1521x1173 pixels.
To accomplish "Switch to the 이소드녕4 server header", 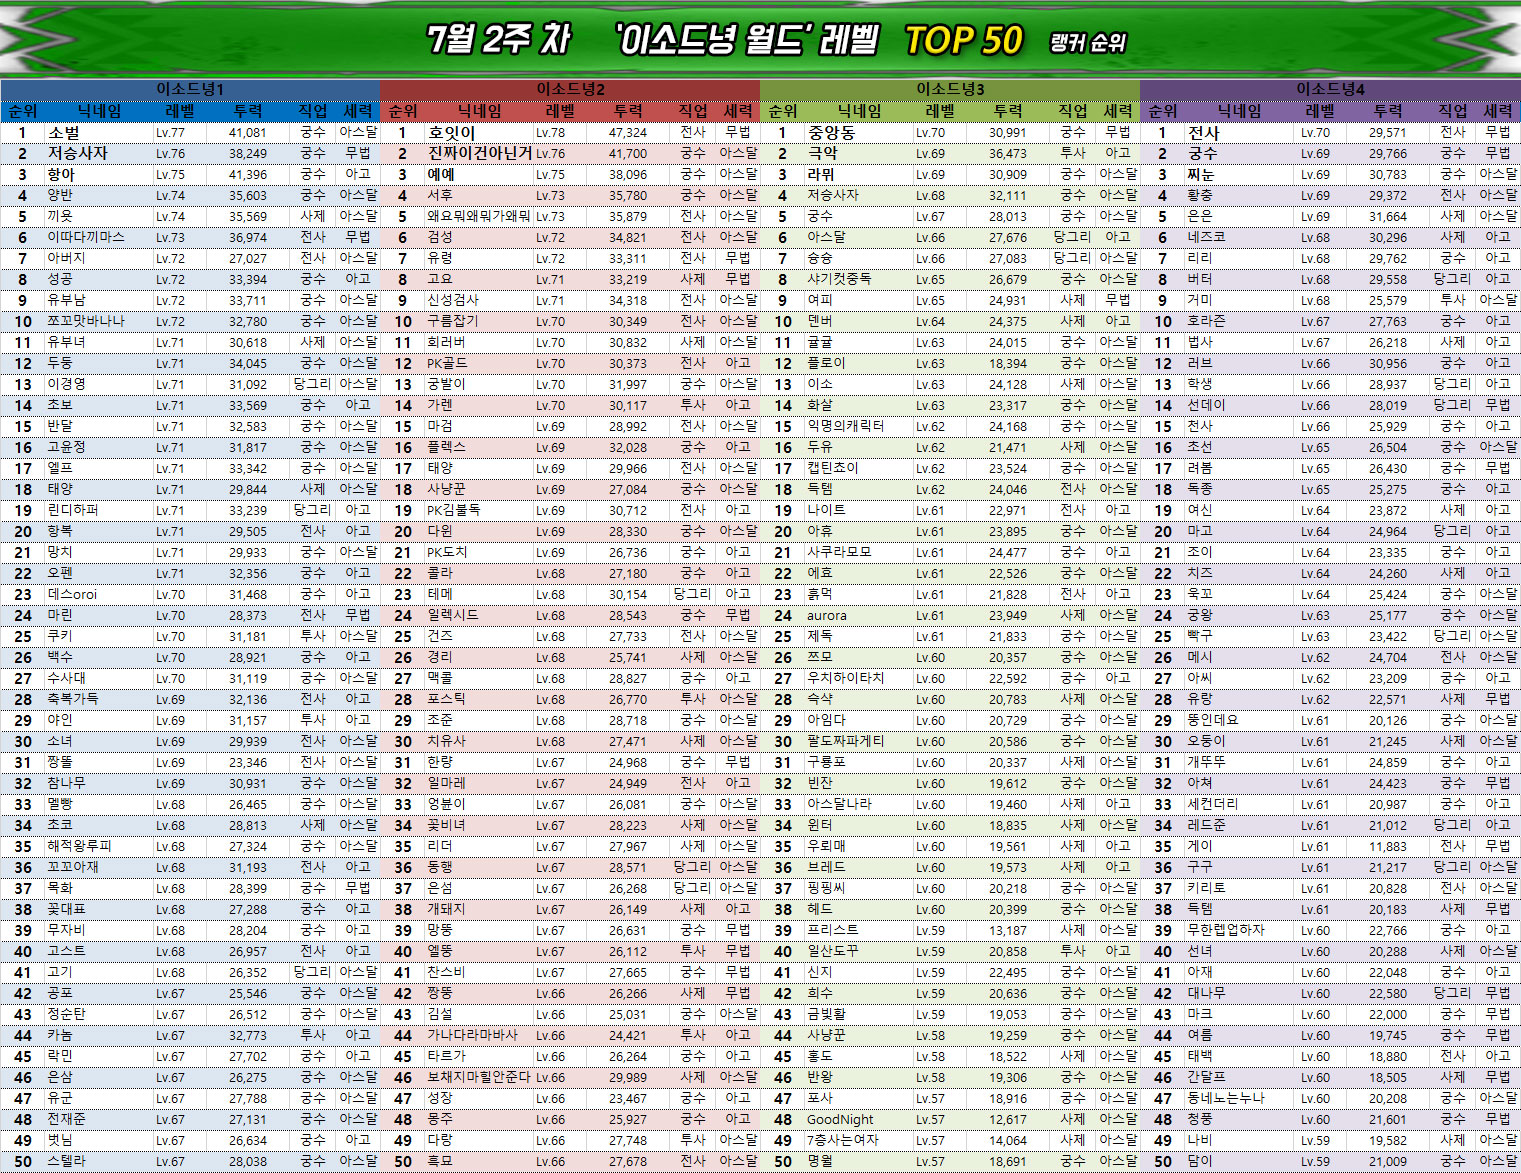I will coord(1330,89).
